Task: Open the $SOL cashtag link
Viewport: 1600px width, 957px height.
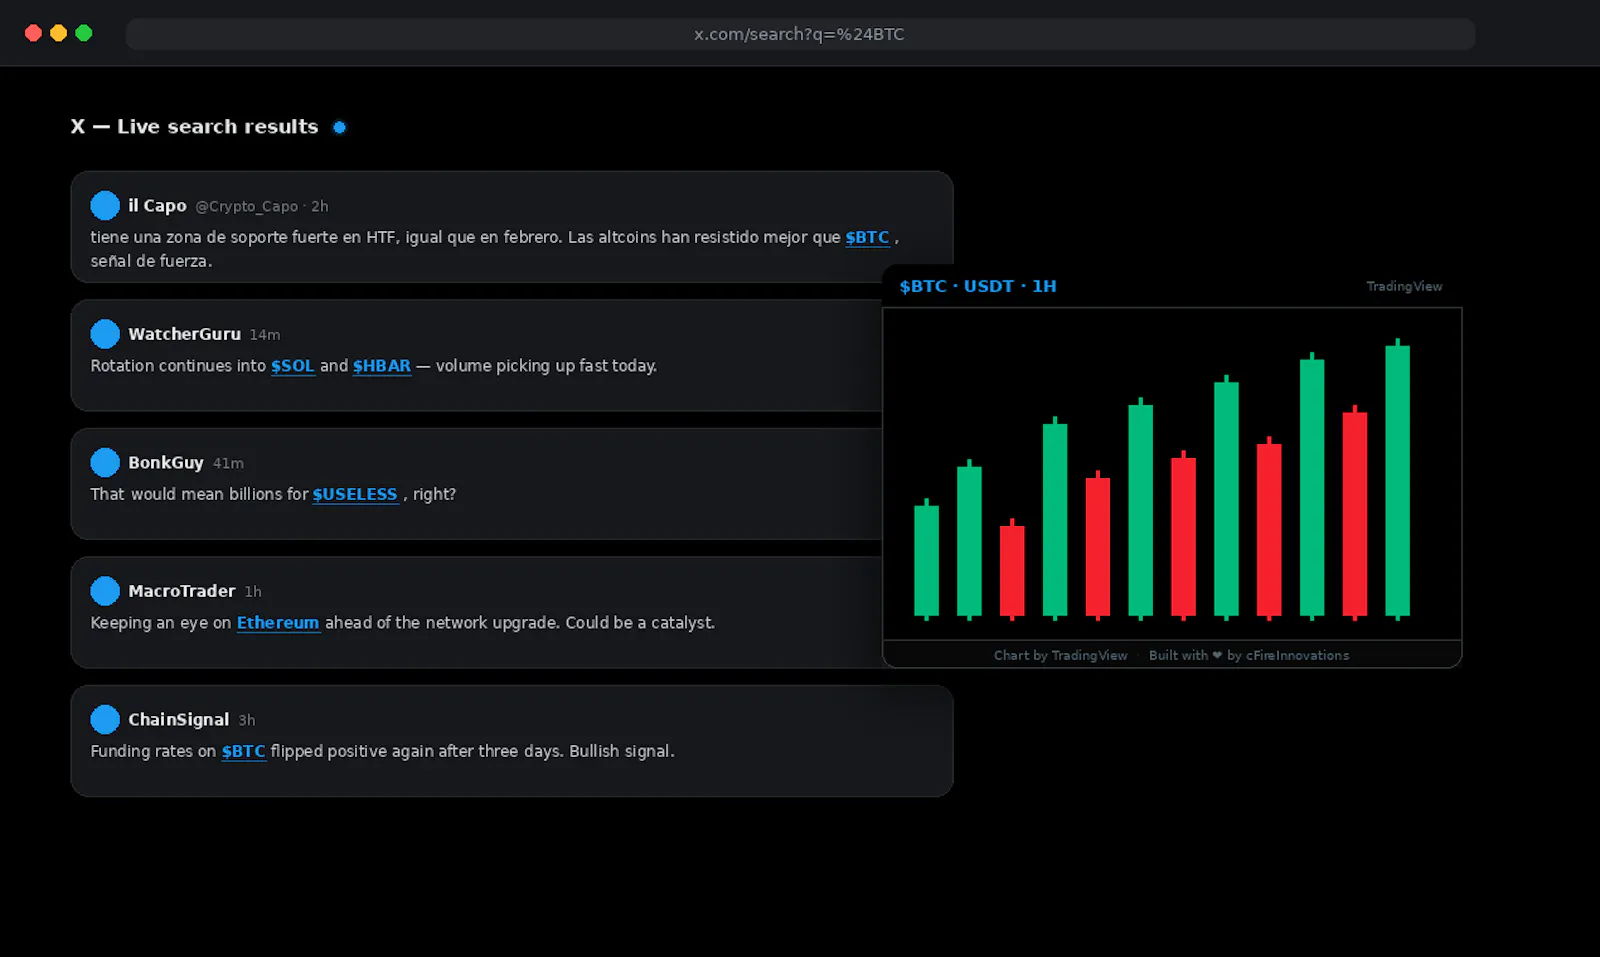Action: pyautogui.click(x=293, y=366)
